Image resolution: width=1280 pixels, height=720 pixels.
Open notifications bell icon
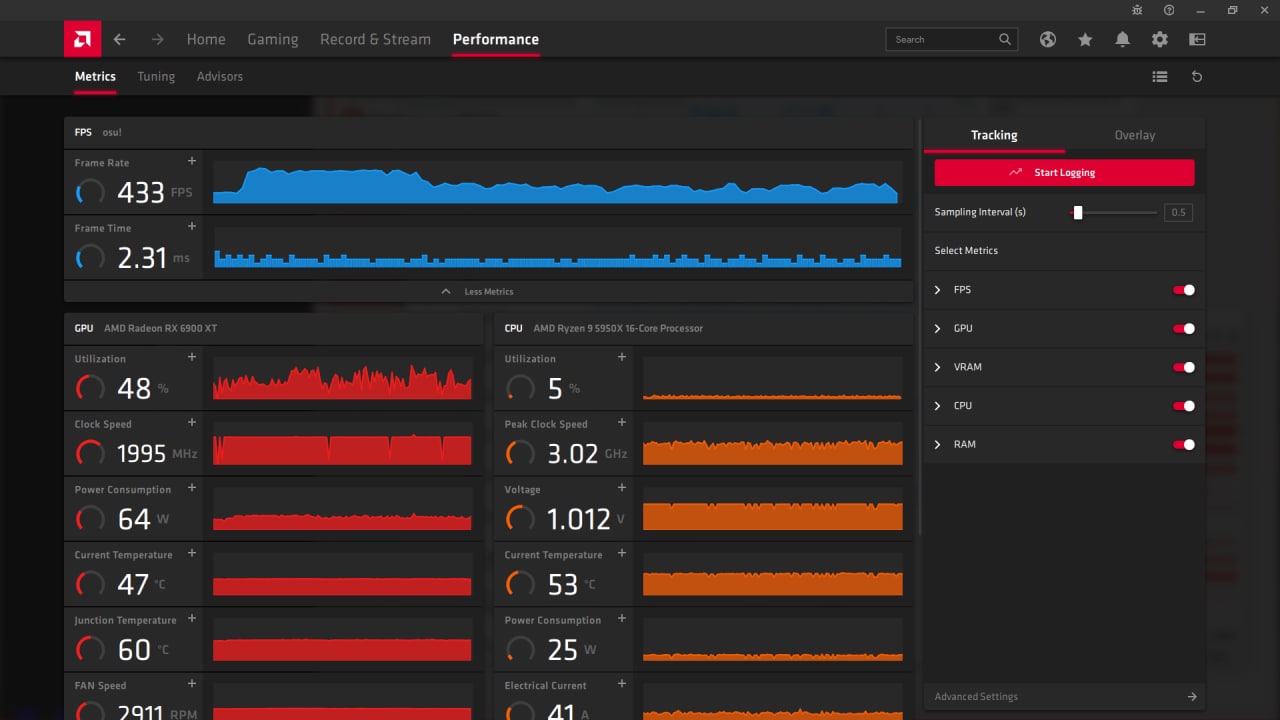tap(1122, 40)
